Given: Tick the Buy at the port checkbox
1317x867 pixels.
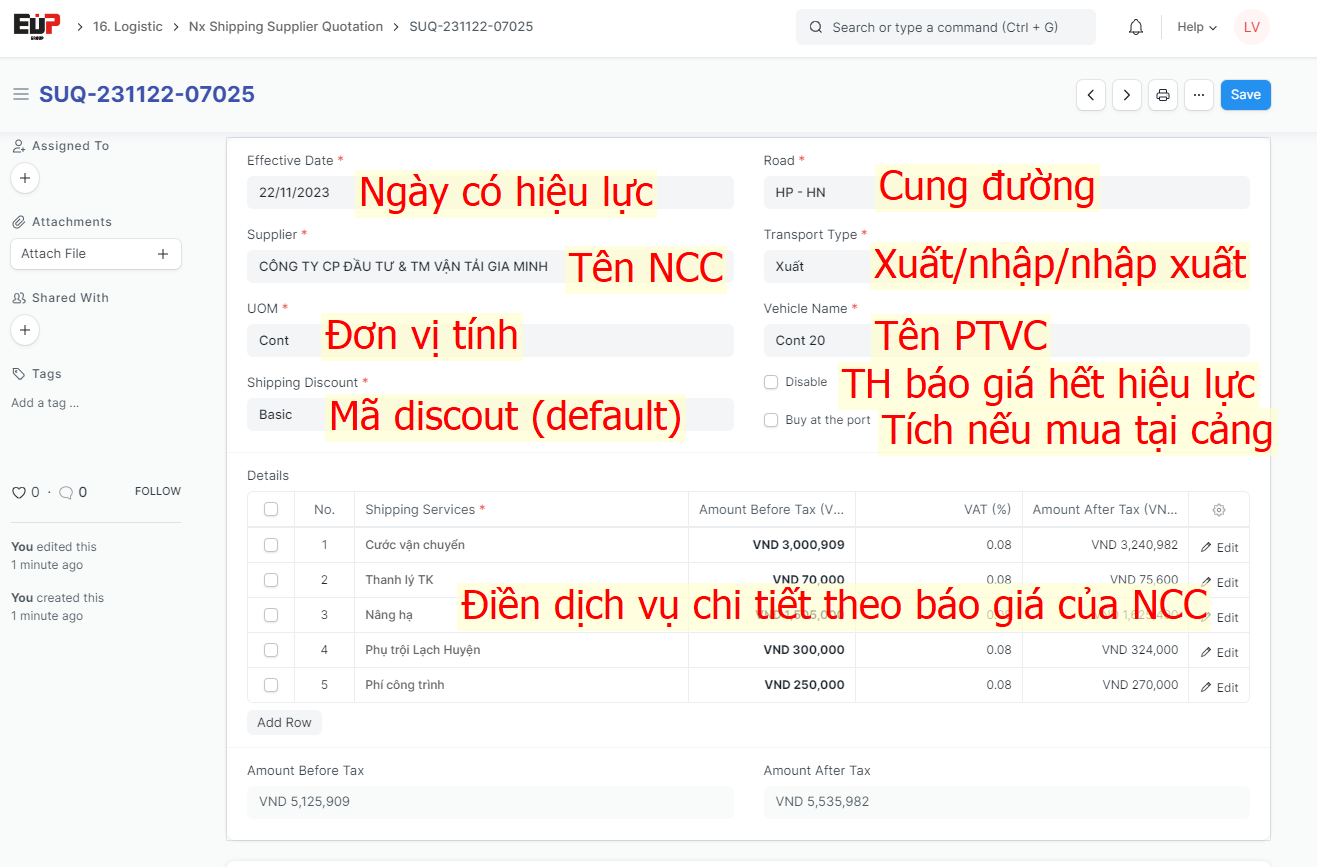Looking at the screenshot, I should [x=771, y=420].
